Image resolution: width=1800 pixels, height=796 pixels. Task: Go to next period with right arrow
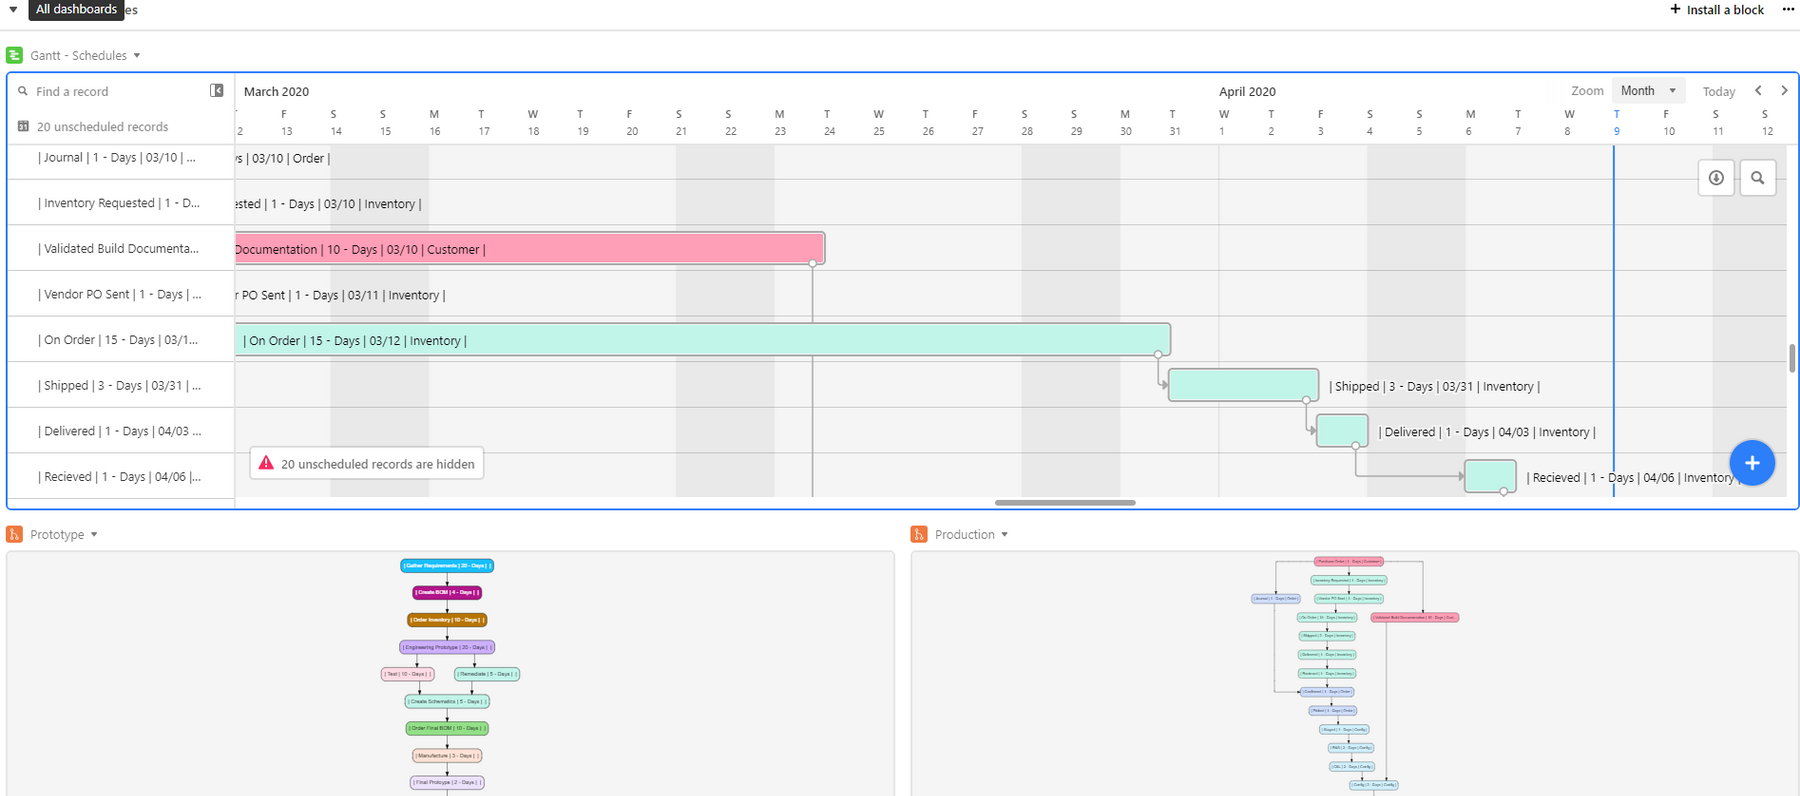point(1784,91)
